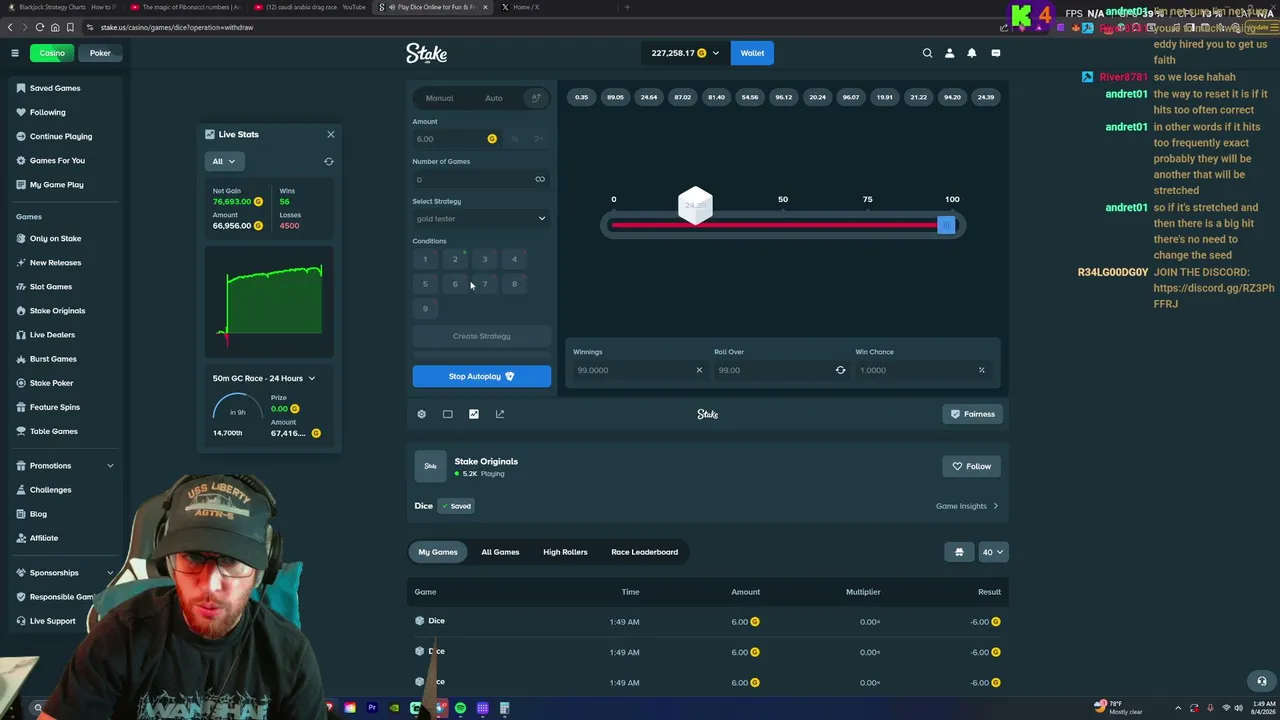Viewport: 1280px width, 720px height.
Task: Click the Winnings multiplier field
Action: [639, 370]
